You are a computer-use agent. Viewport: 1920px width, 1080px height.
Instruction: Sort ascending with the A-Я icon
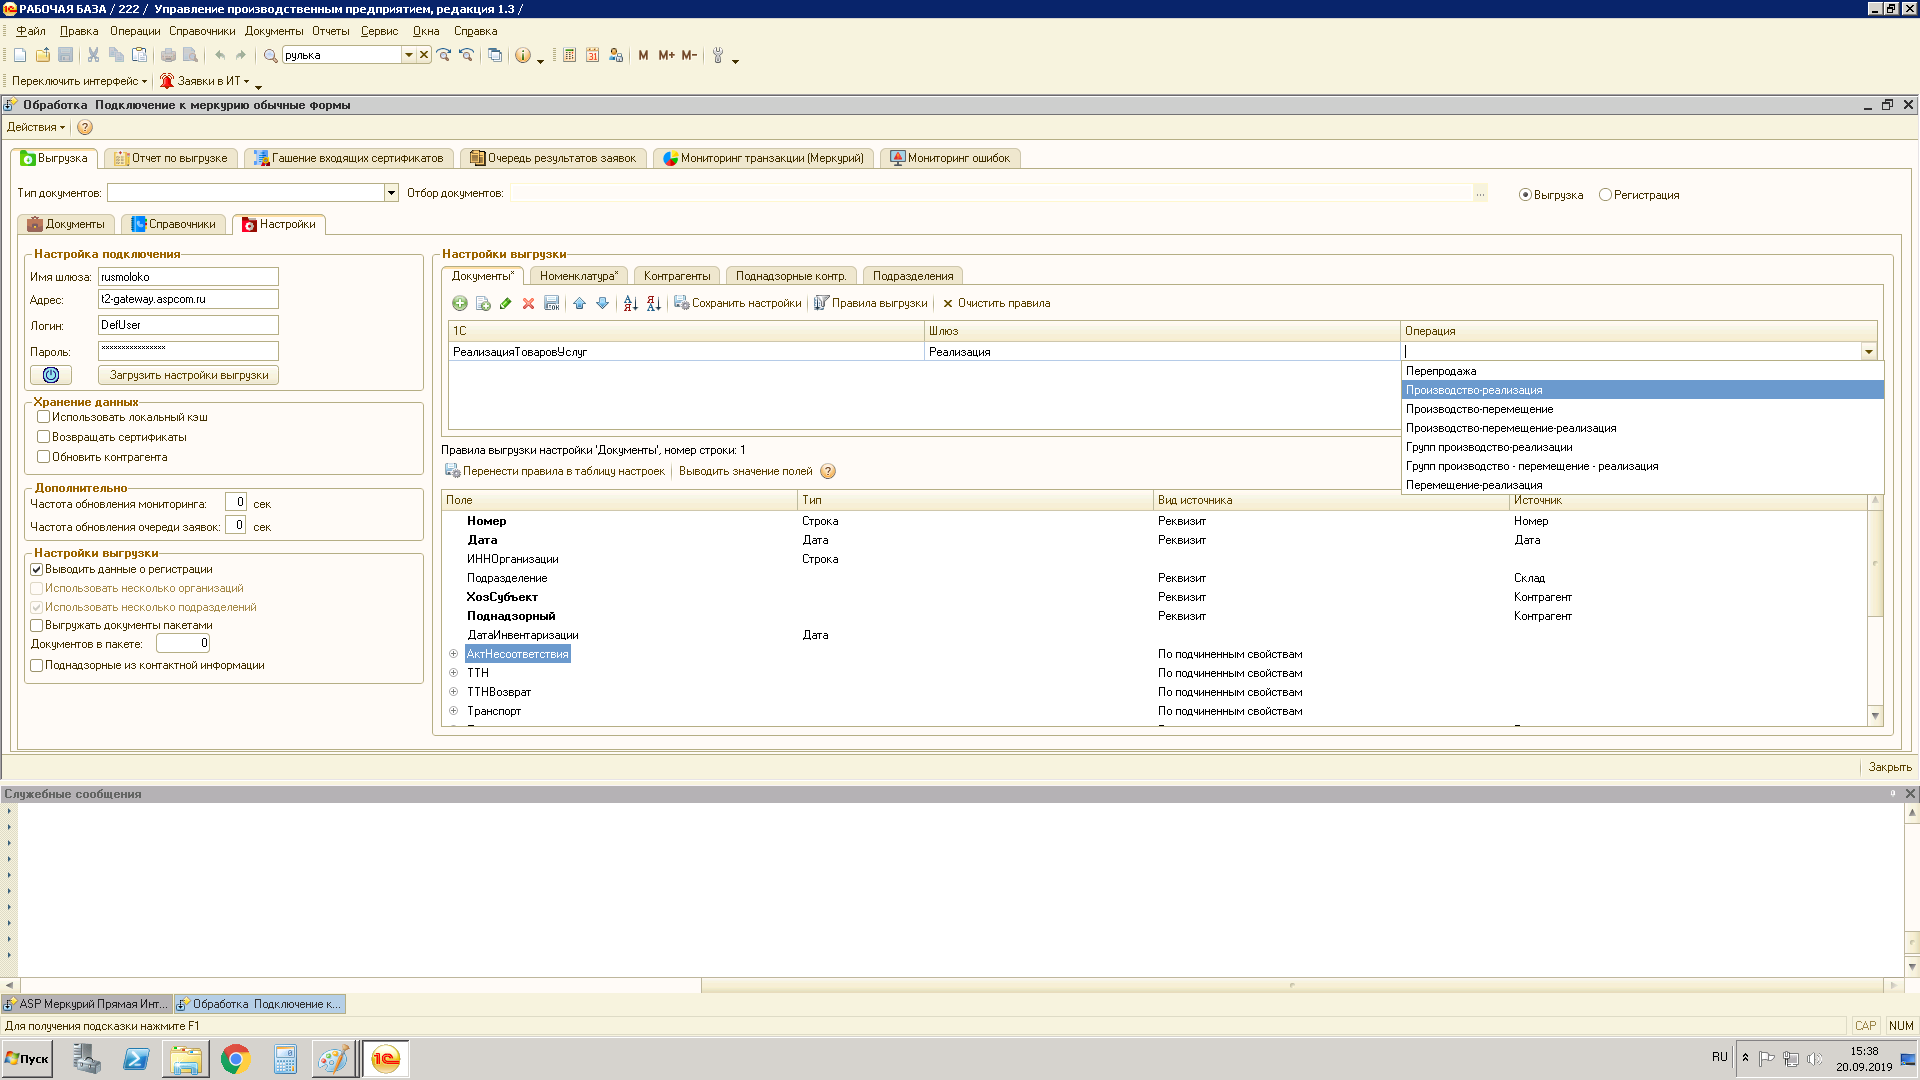630,303
